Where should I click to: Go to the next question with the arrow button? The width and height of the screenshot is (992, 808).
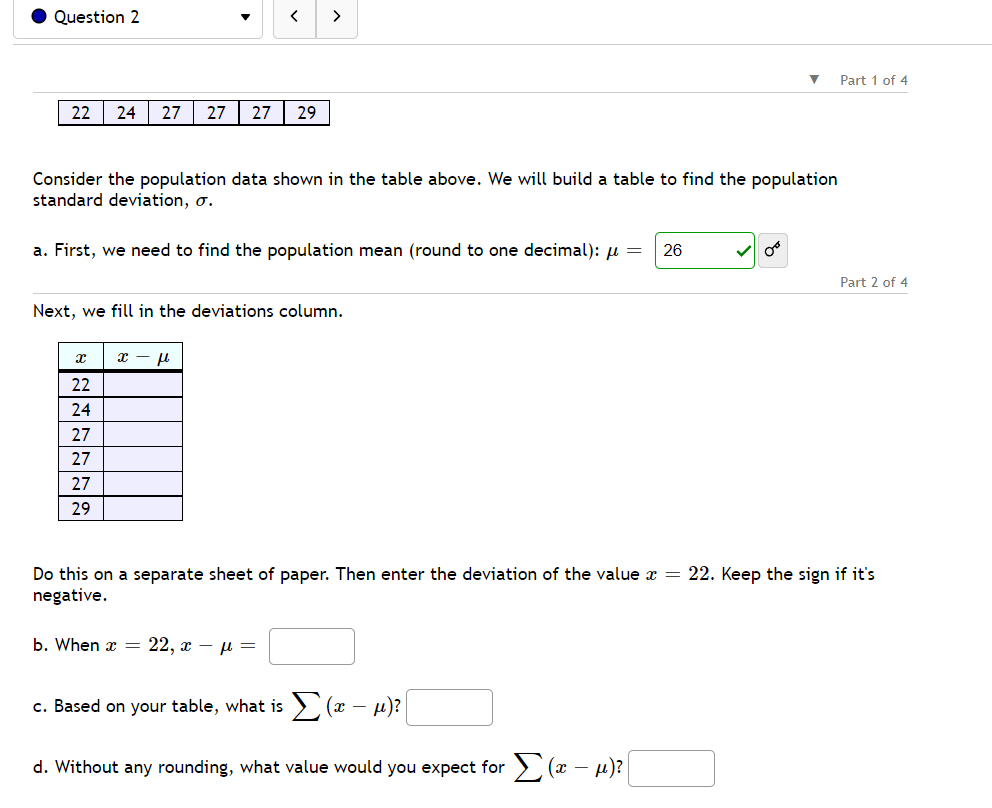337,17
